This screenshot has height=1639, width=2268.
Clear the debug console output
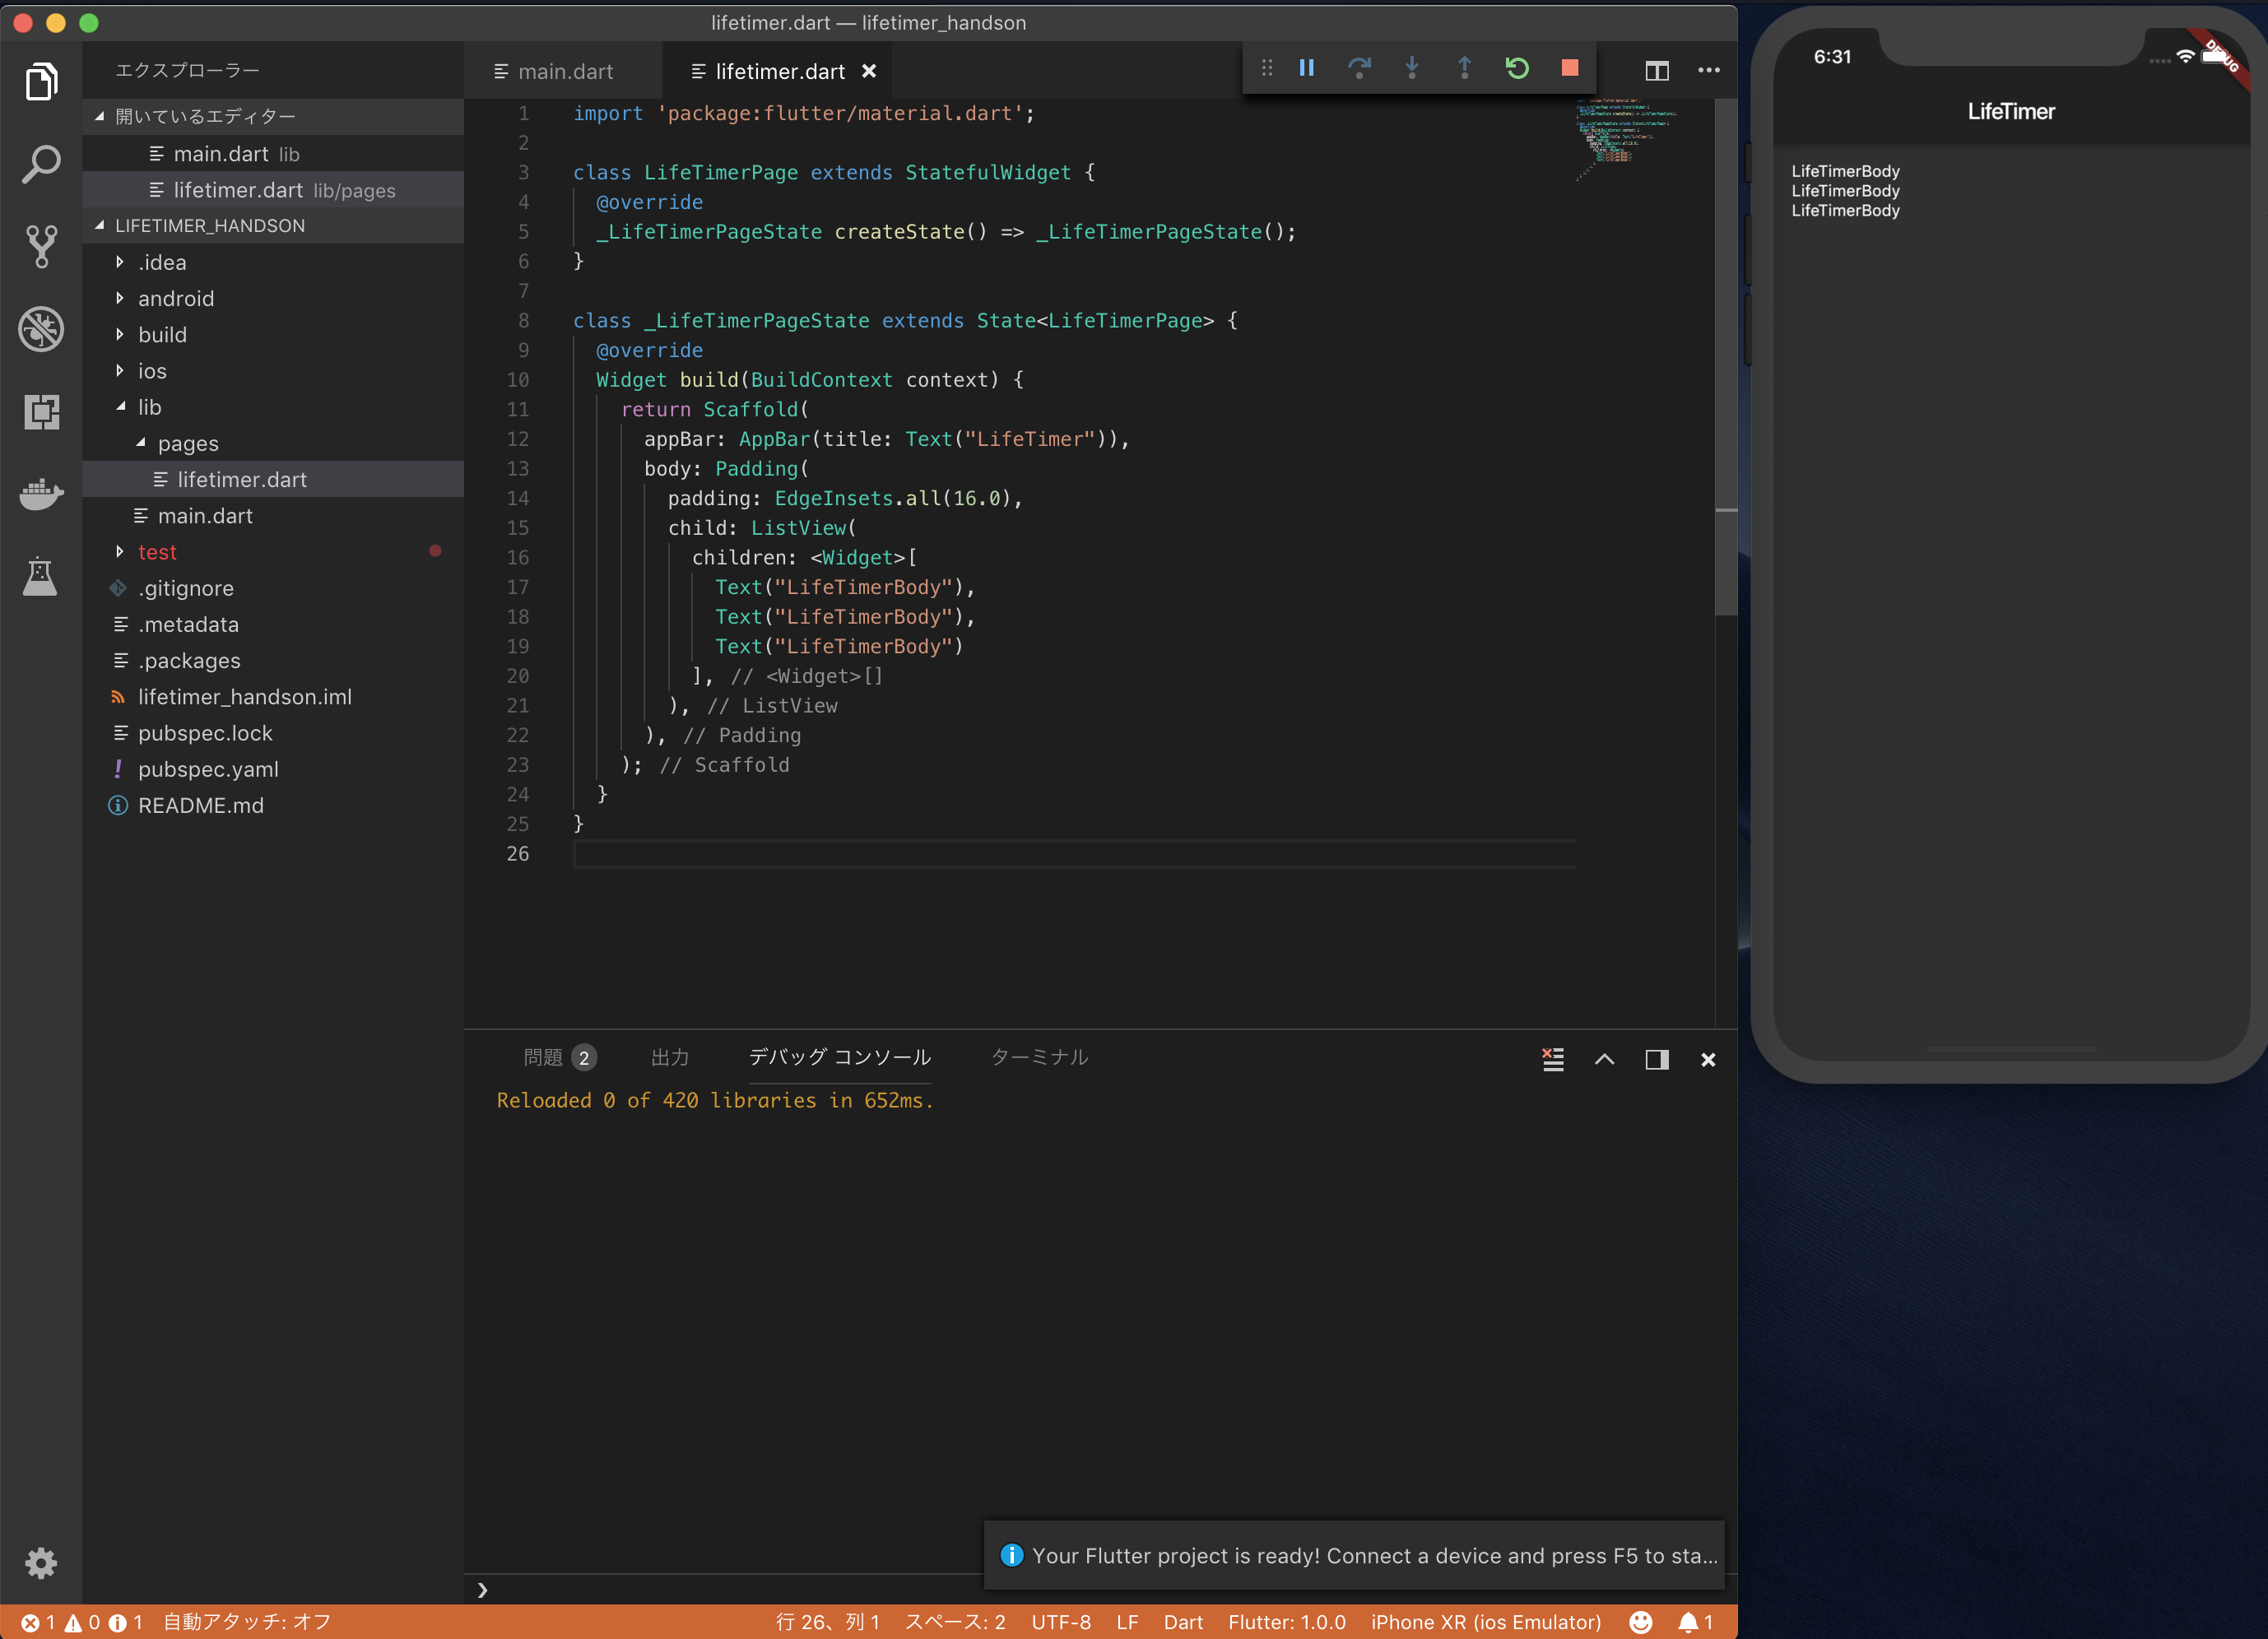pyautogui.click(x=1553, y=1059)
